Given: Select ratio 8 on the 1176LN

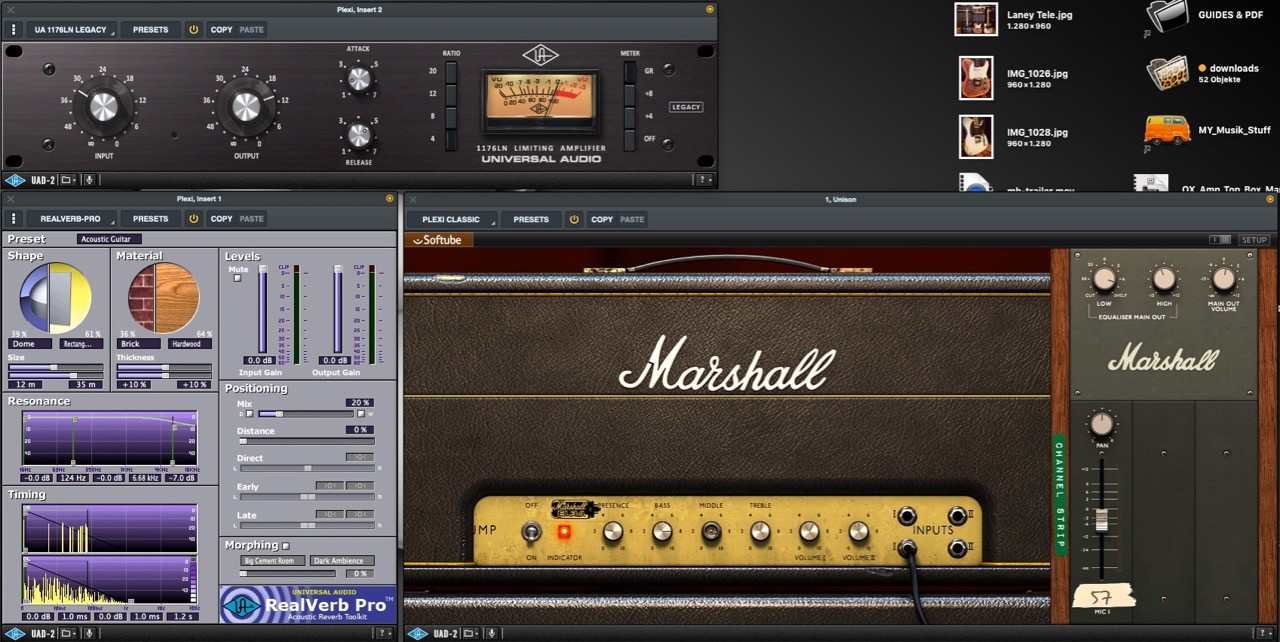Looking at the screenshot, I should 451,116.
